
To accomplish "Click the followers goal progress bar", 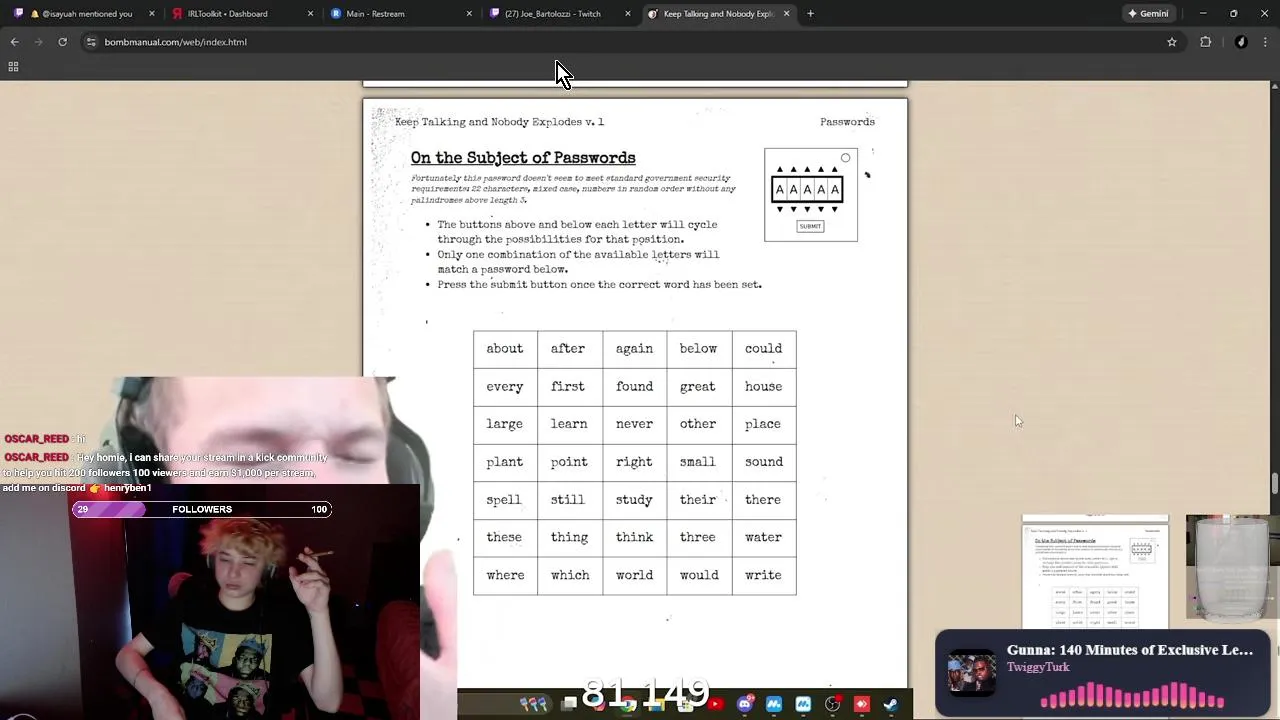I will [x=201, y=509].
